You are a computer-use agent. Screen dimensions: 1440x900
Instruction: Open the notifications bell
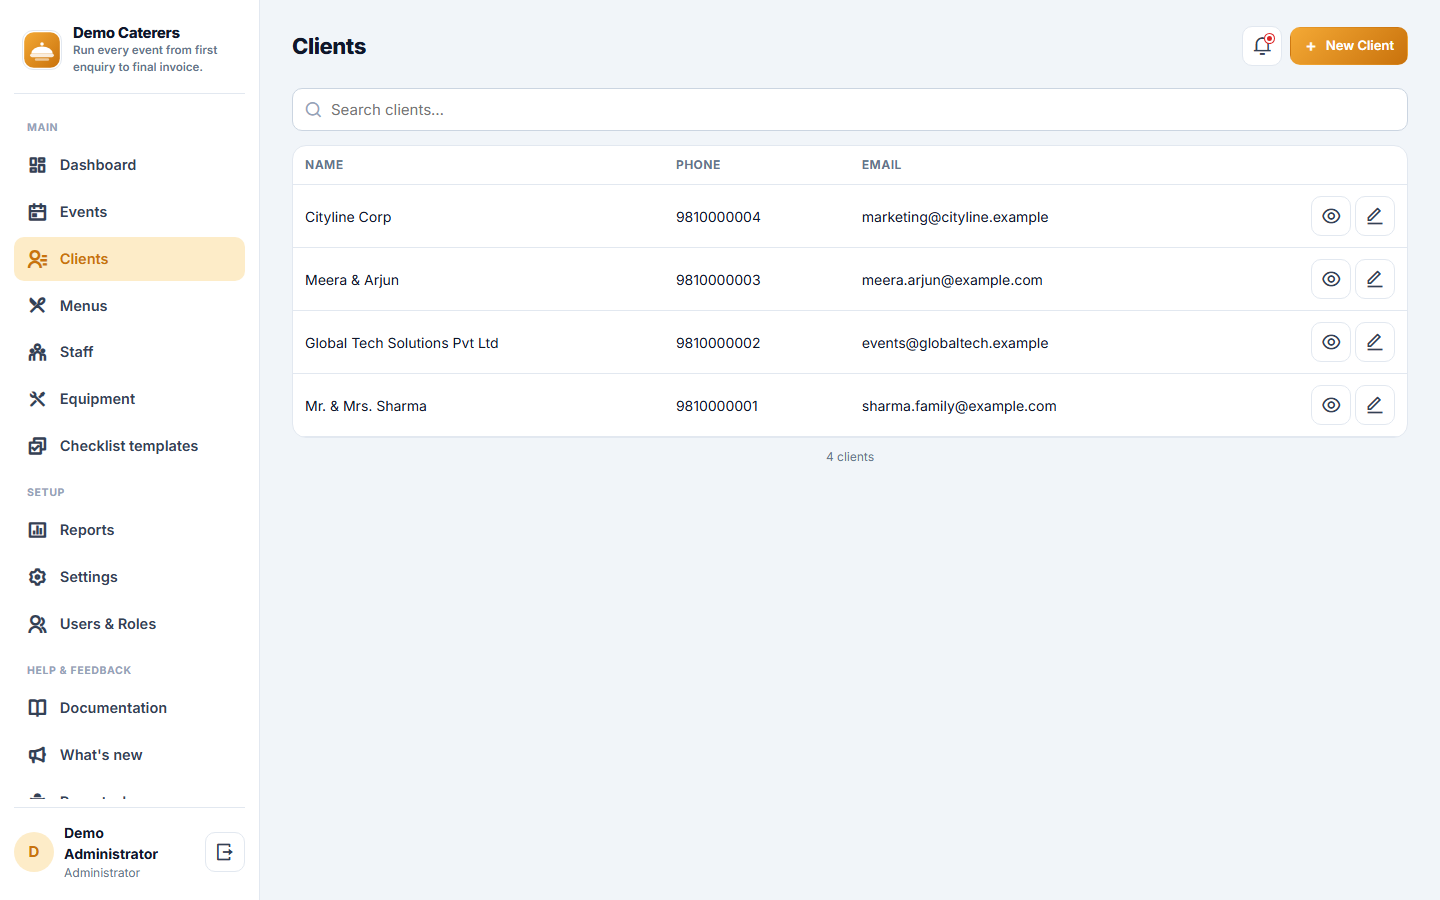point(1262,46)
